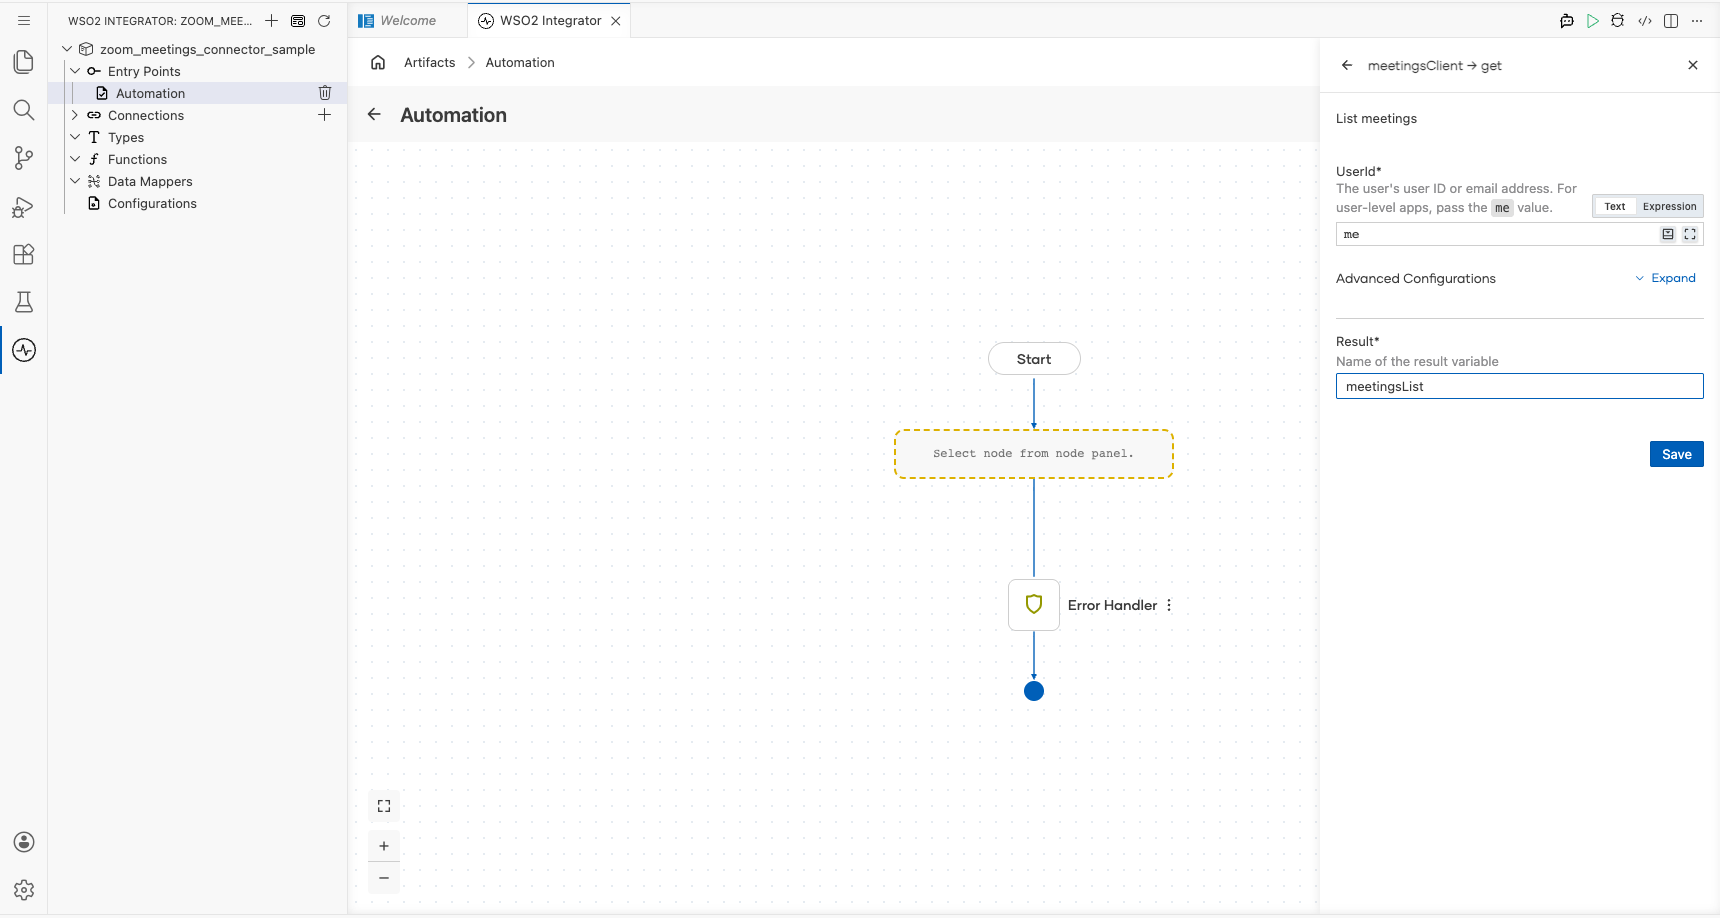The height and width of the screenshot is (918, 1720).
Task: Click the Result variable name field
Action: tap(1520, 386)
